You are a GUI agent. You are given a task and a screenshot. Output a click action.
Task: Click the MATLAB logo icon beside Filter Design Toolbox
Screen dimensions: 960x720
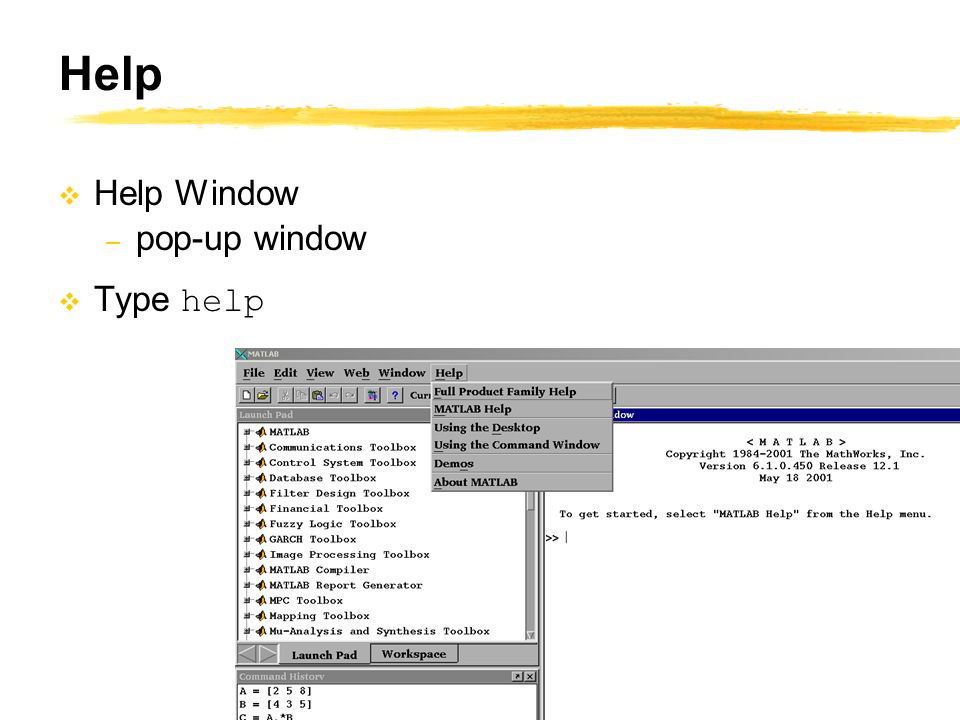pos(261,493)
